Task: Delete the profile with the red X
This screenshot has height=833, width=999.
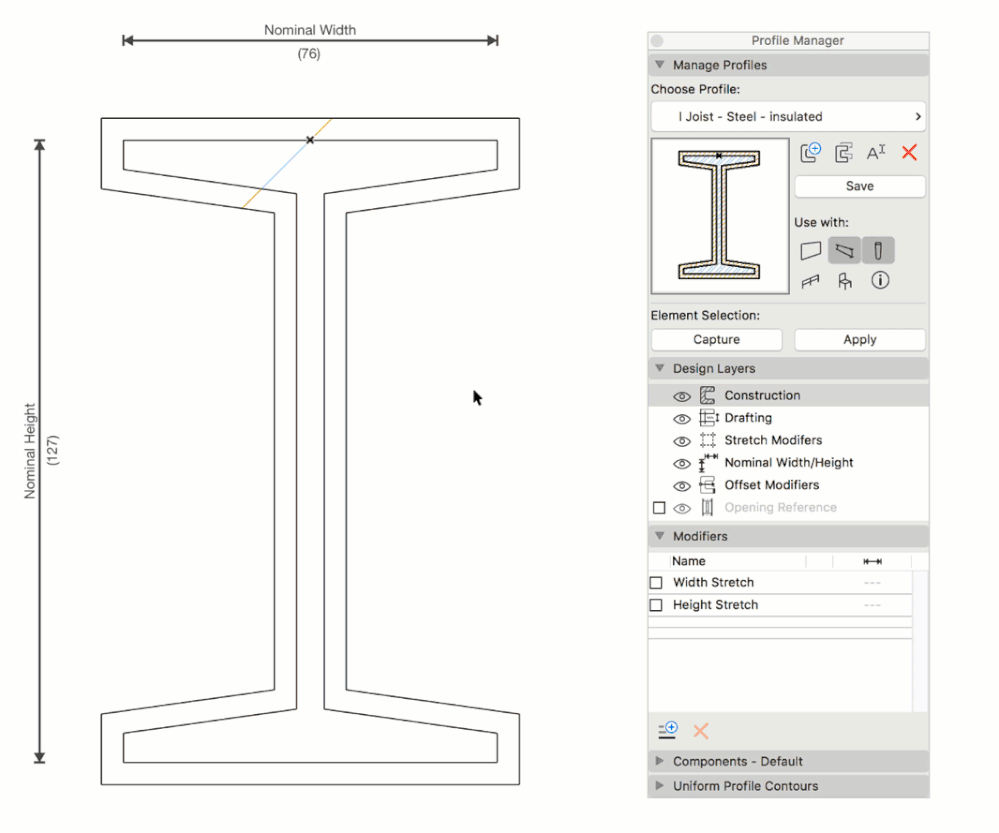Action: tap(909, 152)
